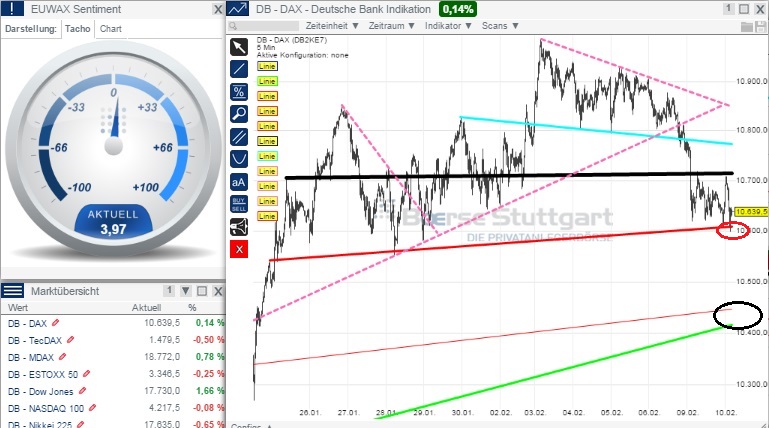Select the DB - ESTOXX 50 row

pyautogui.click(x=113, y=374)
